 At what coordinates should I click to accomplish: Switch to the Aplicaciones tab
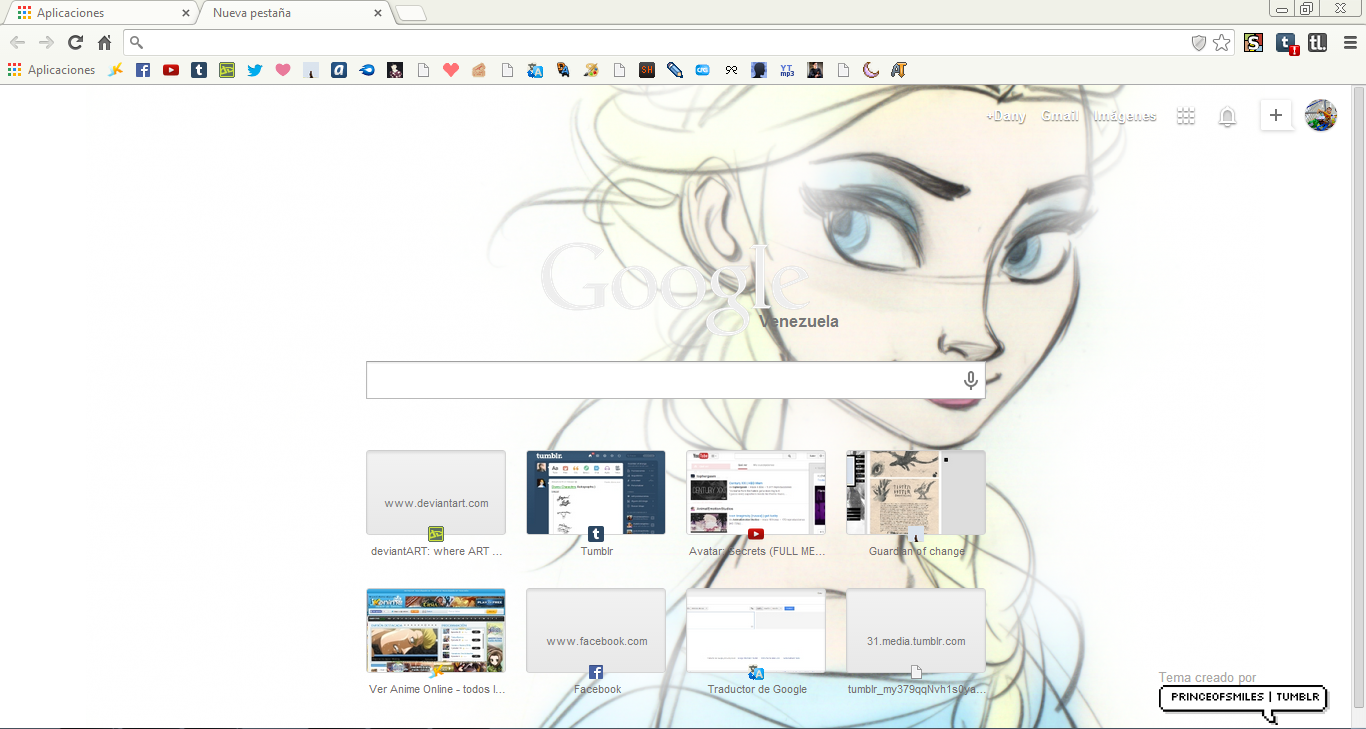(100, 13)
